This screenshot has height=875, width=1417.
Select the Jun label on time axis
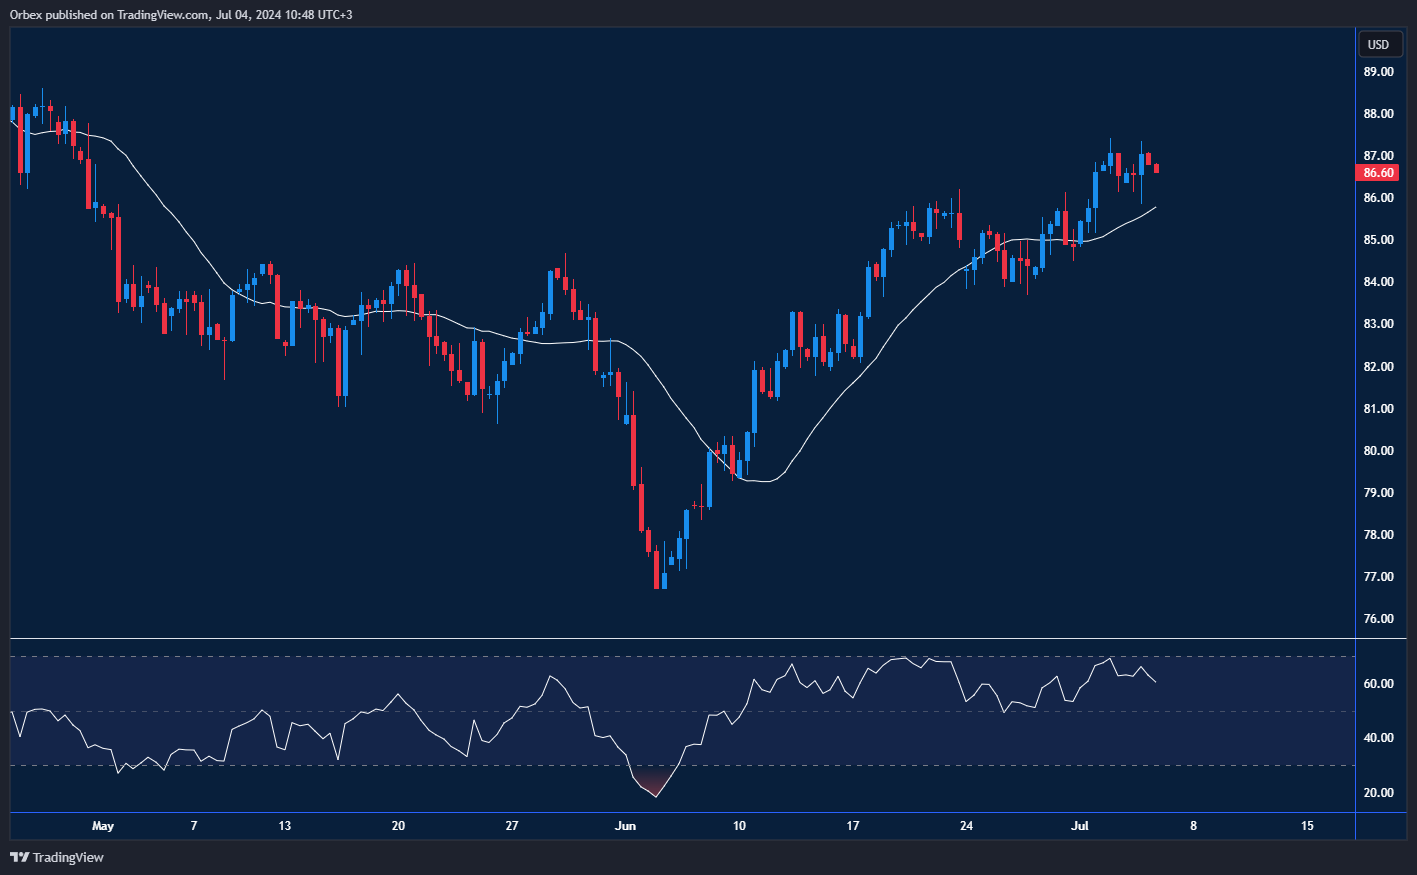pyautogui.click(x=625, y=826)
